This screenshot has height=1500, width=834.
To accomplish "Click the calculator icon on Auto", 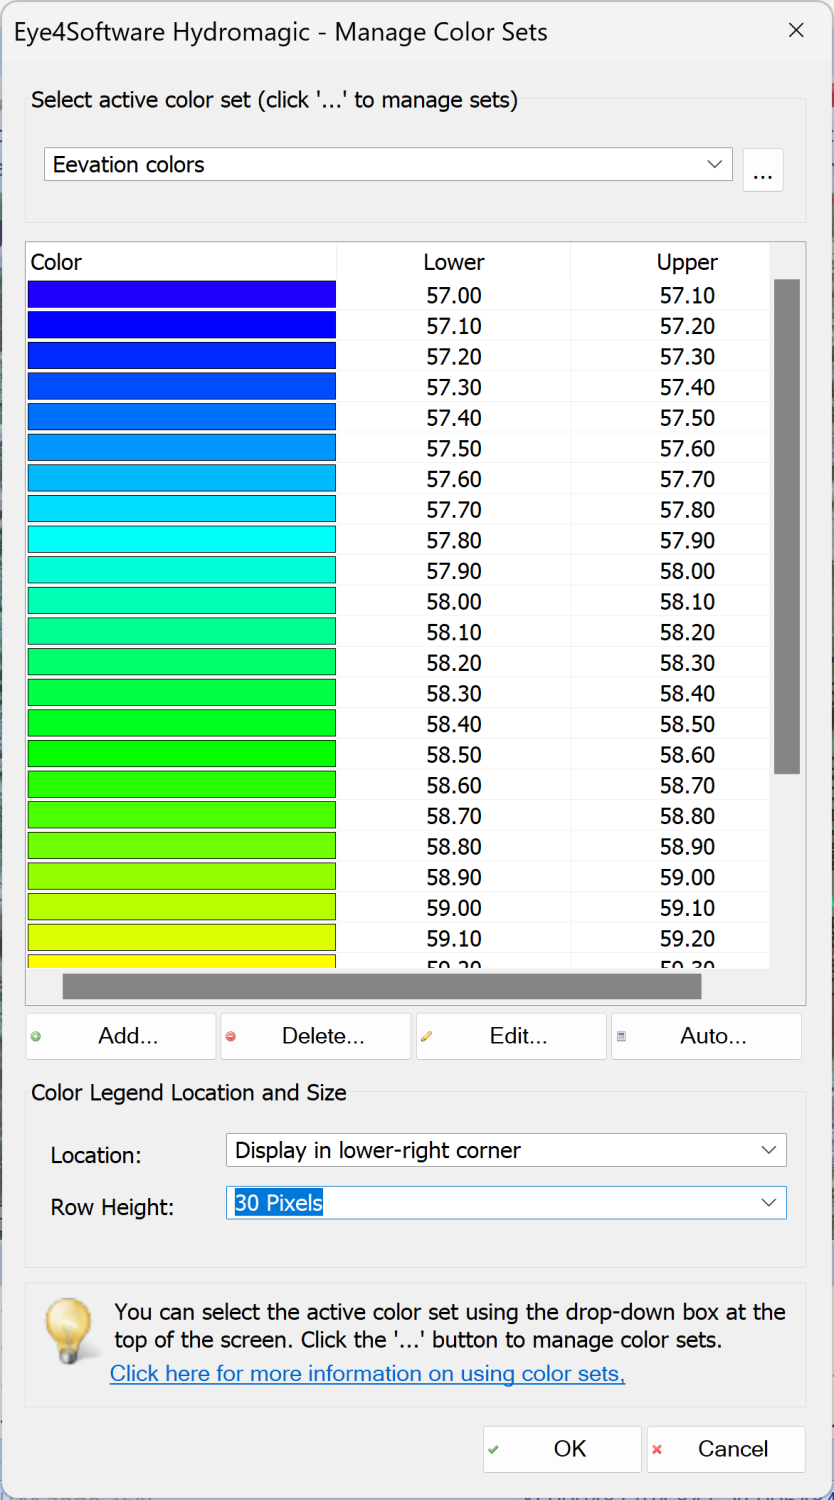I will click(x=621, y=1037).
